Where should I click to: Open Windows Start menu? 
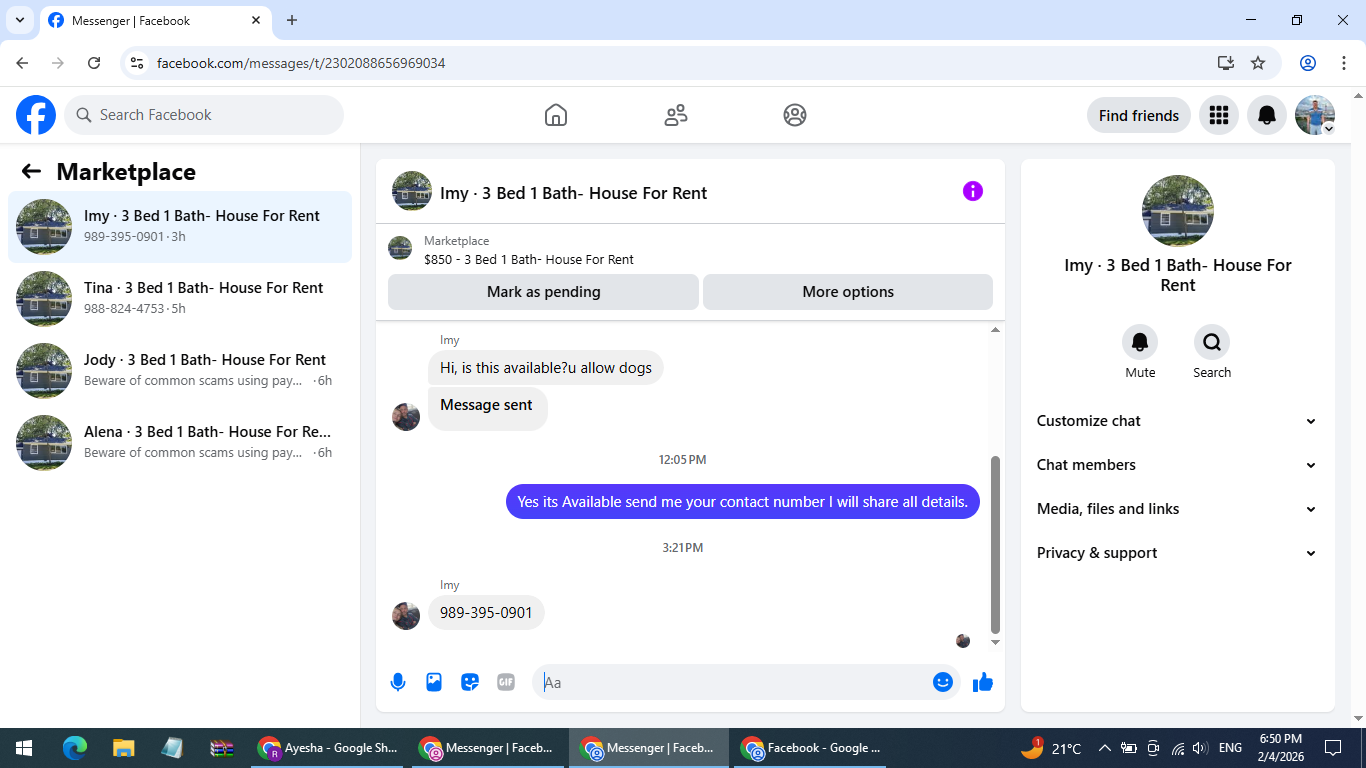(24, 748)
